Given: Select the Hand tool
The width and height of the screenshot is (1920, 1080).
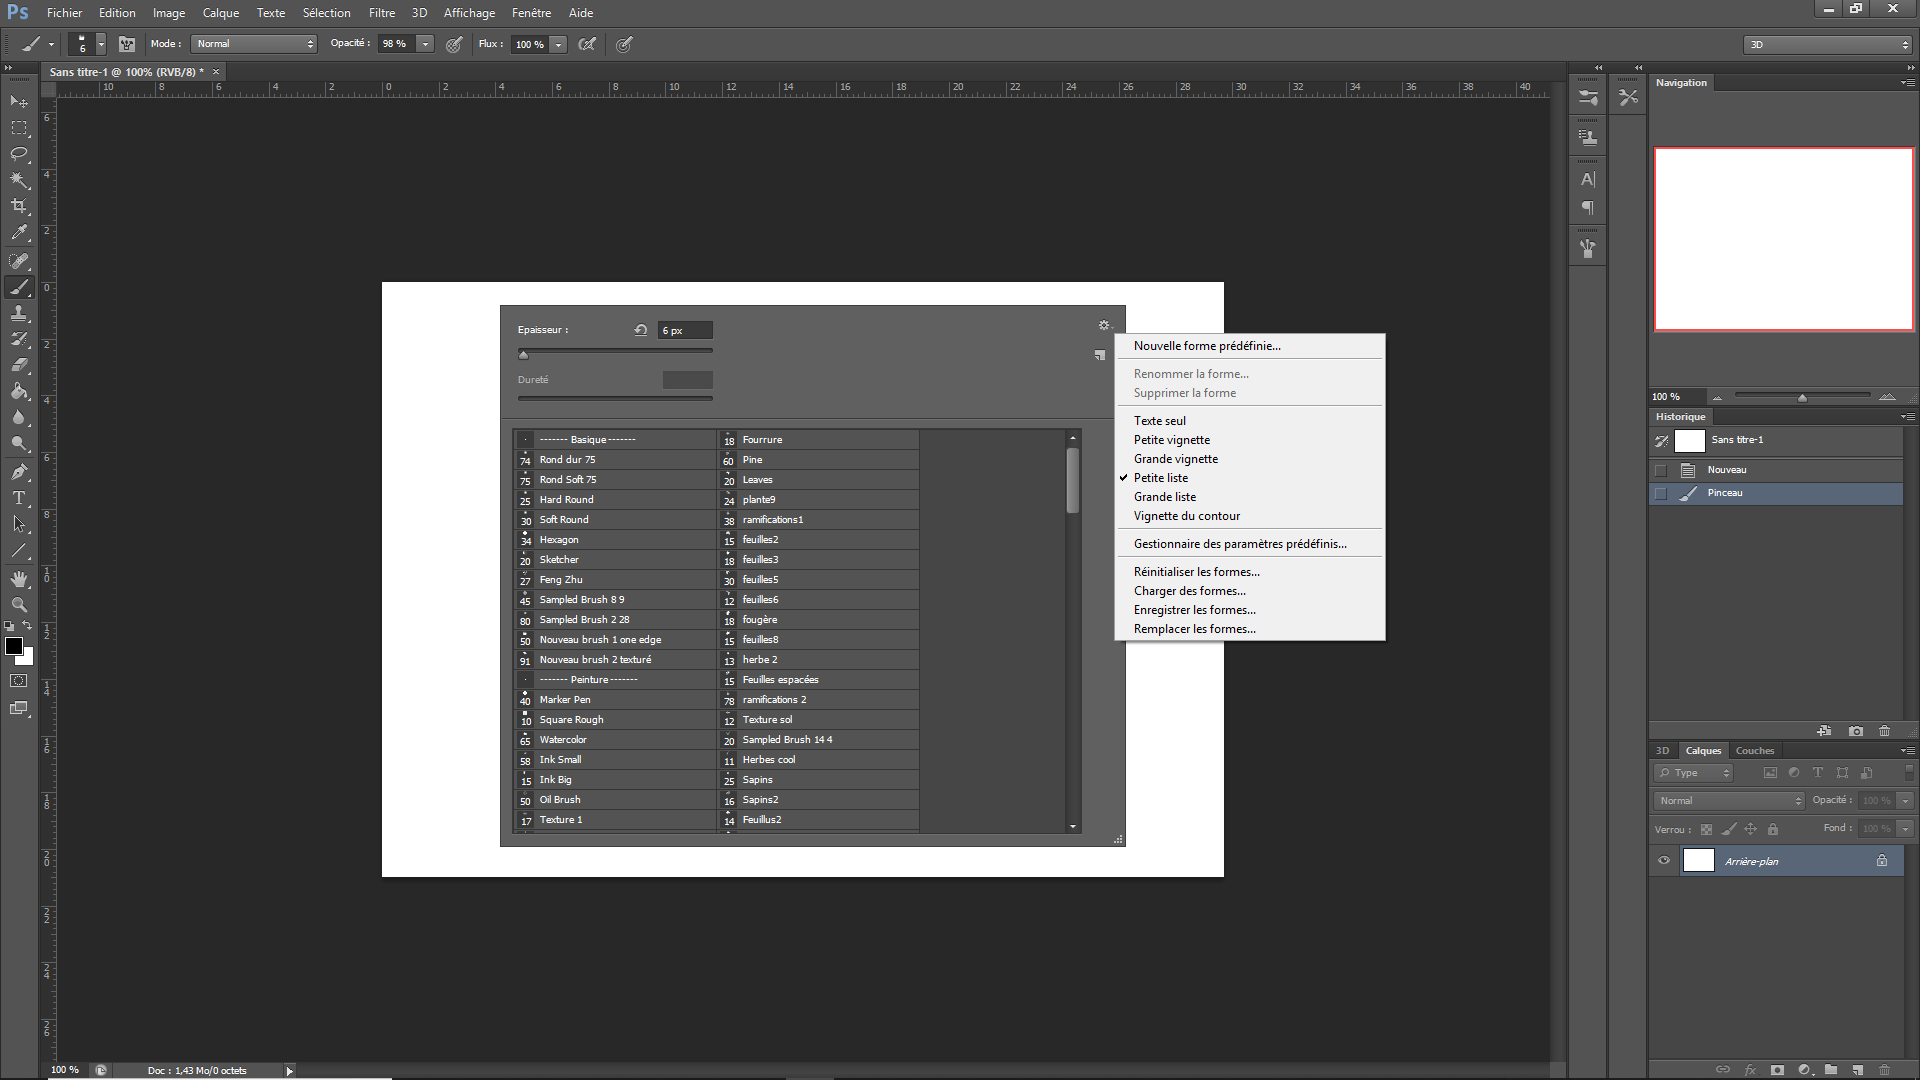Looking at the screenshot, I should click(19, 579).
